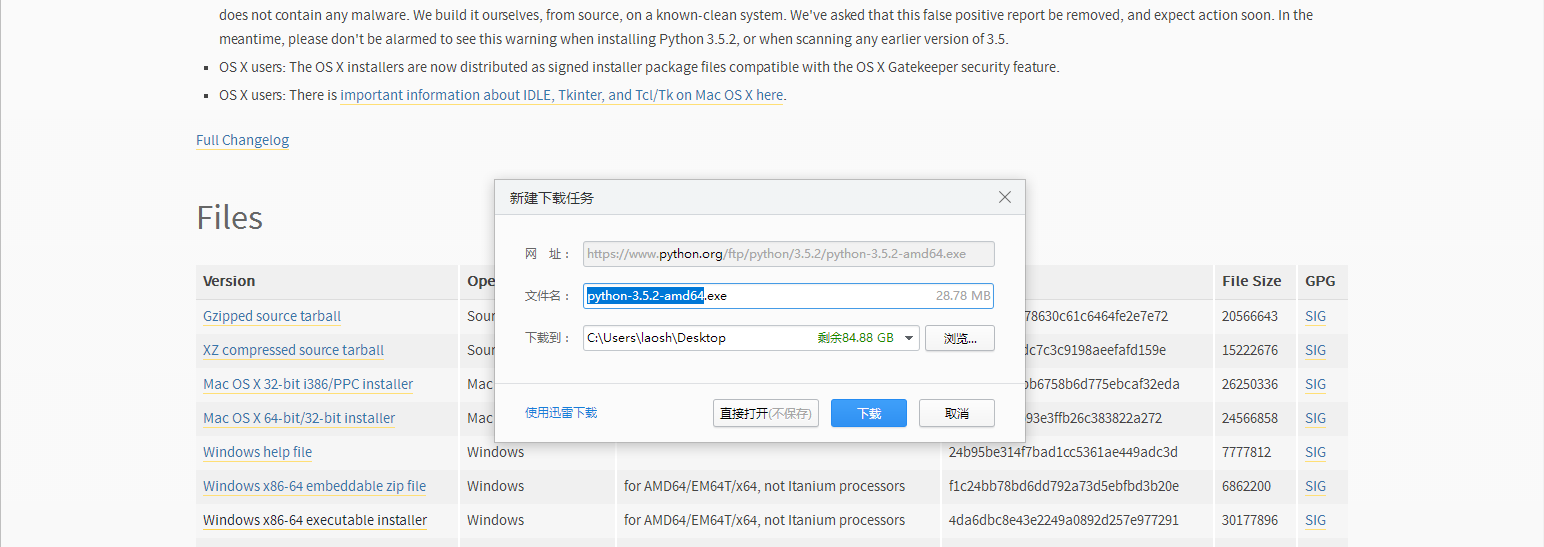Image resolution: width=1544 pixels, height=547 pixels.
Task: Click the 取消 button
Action: [x=957, y=413]
